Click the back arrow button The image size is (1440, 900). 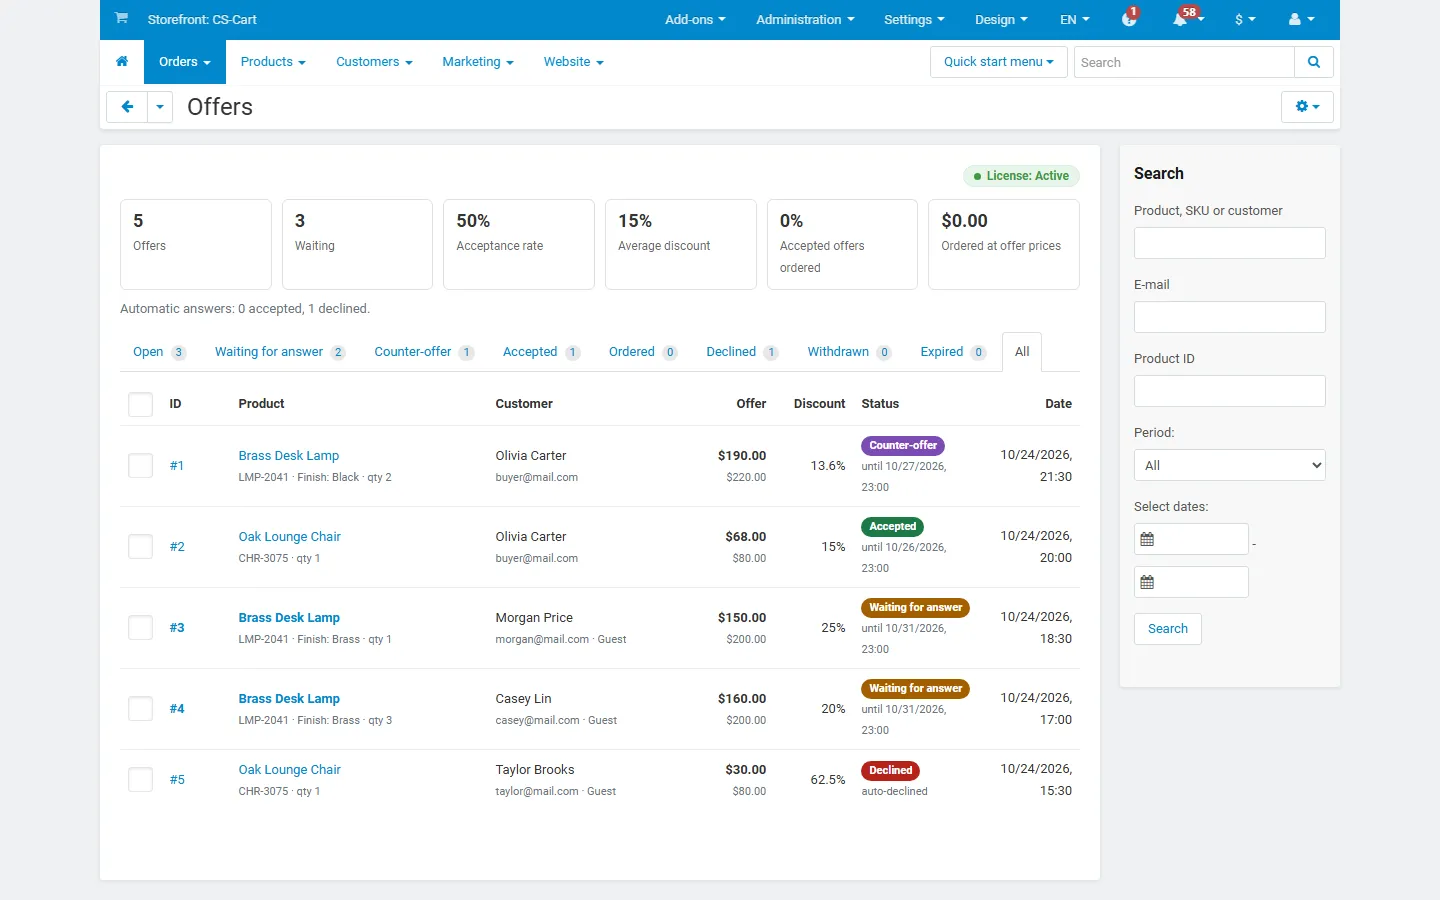tap(127, 107)
